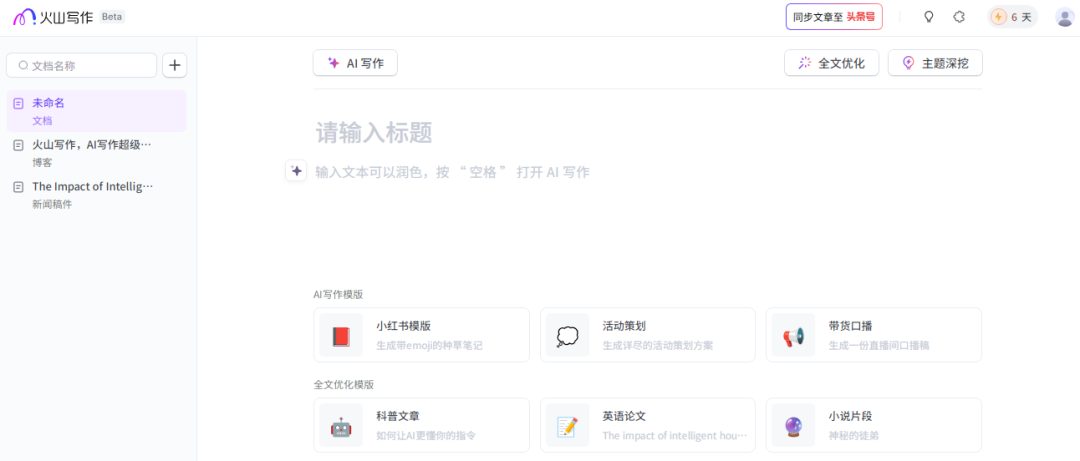Click the 文档 label under 未命名

(42, 121)
